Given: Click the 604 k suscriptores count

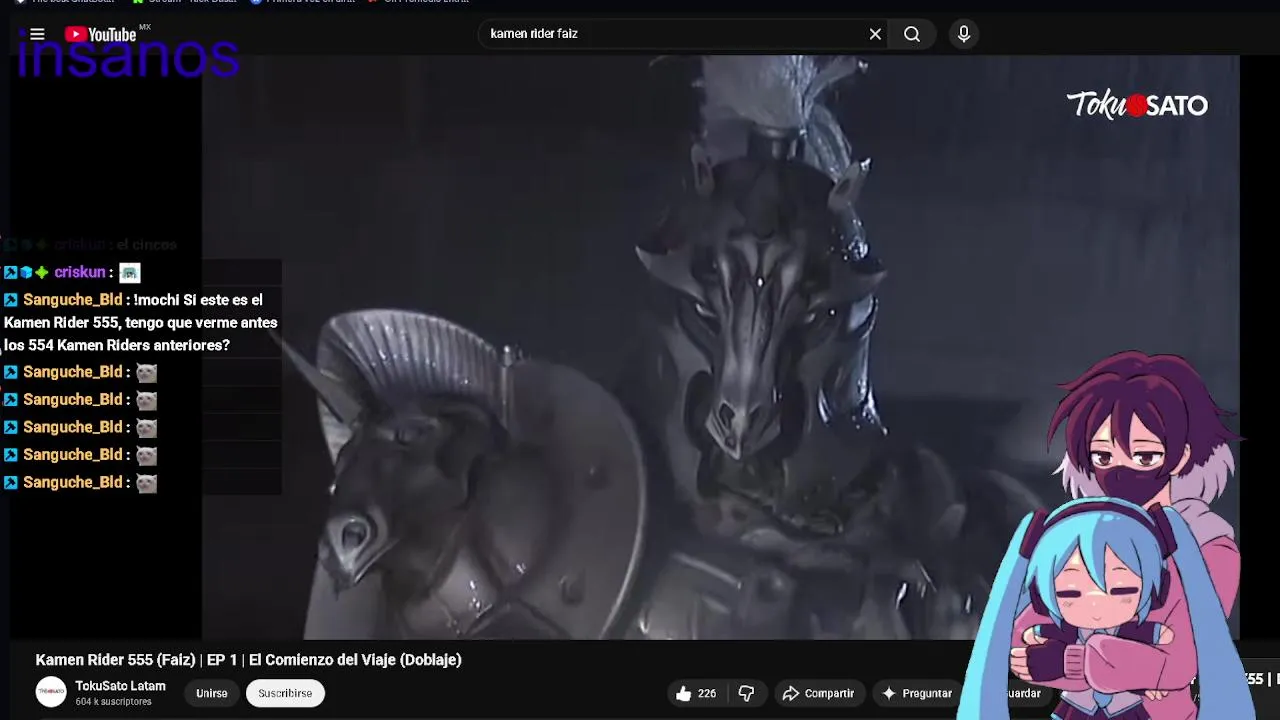Looking at the screenshot, I should [x=113, y=702].
